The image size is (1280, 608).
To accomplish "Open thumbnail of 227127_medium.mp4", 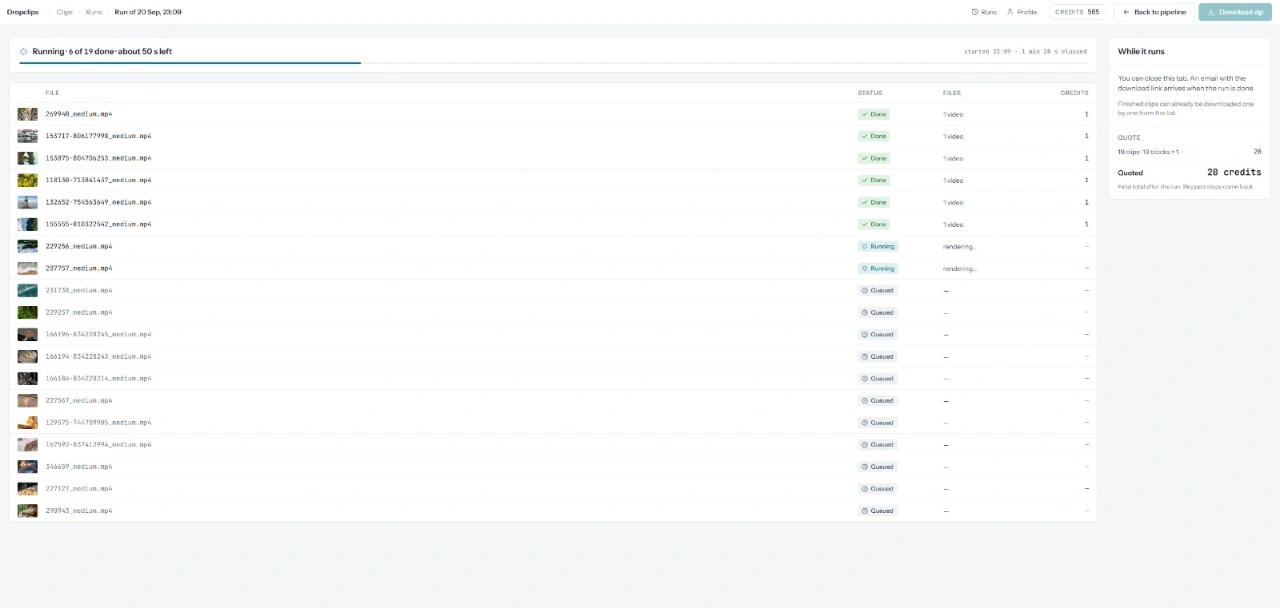I will (x=28, y=488).
